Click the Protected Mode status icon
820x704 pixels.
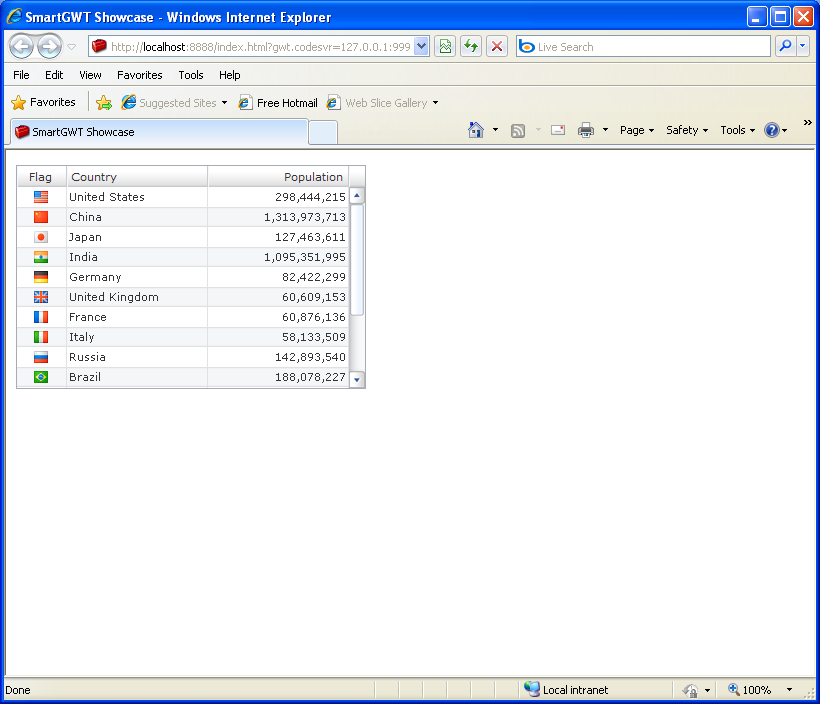690,690
